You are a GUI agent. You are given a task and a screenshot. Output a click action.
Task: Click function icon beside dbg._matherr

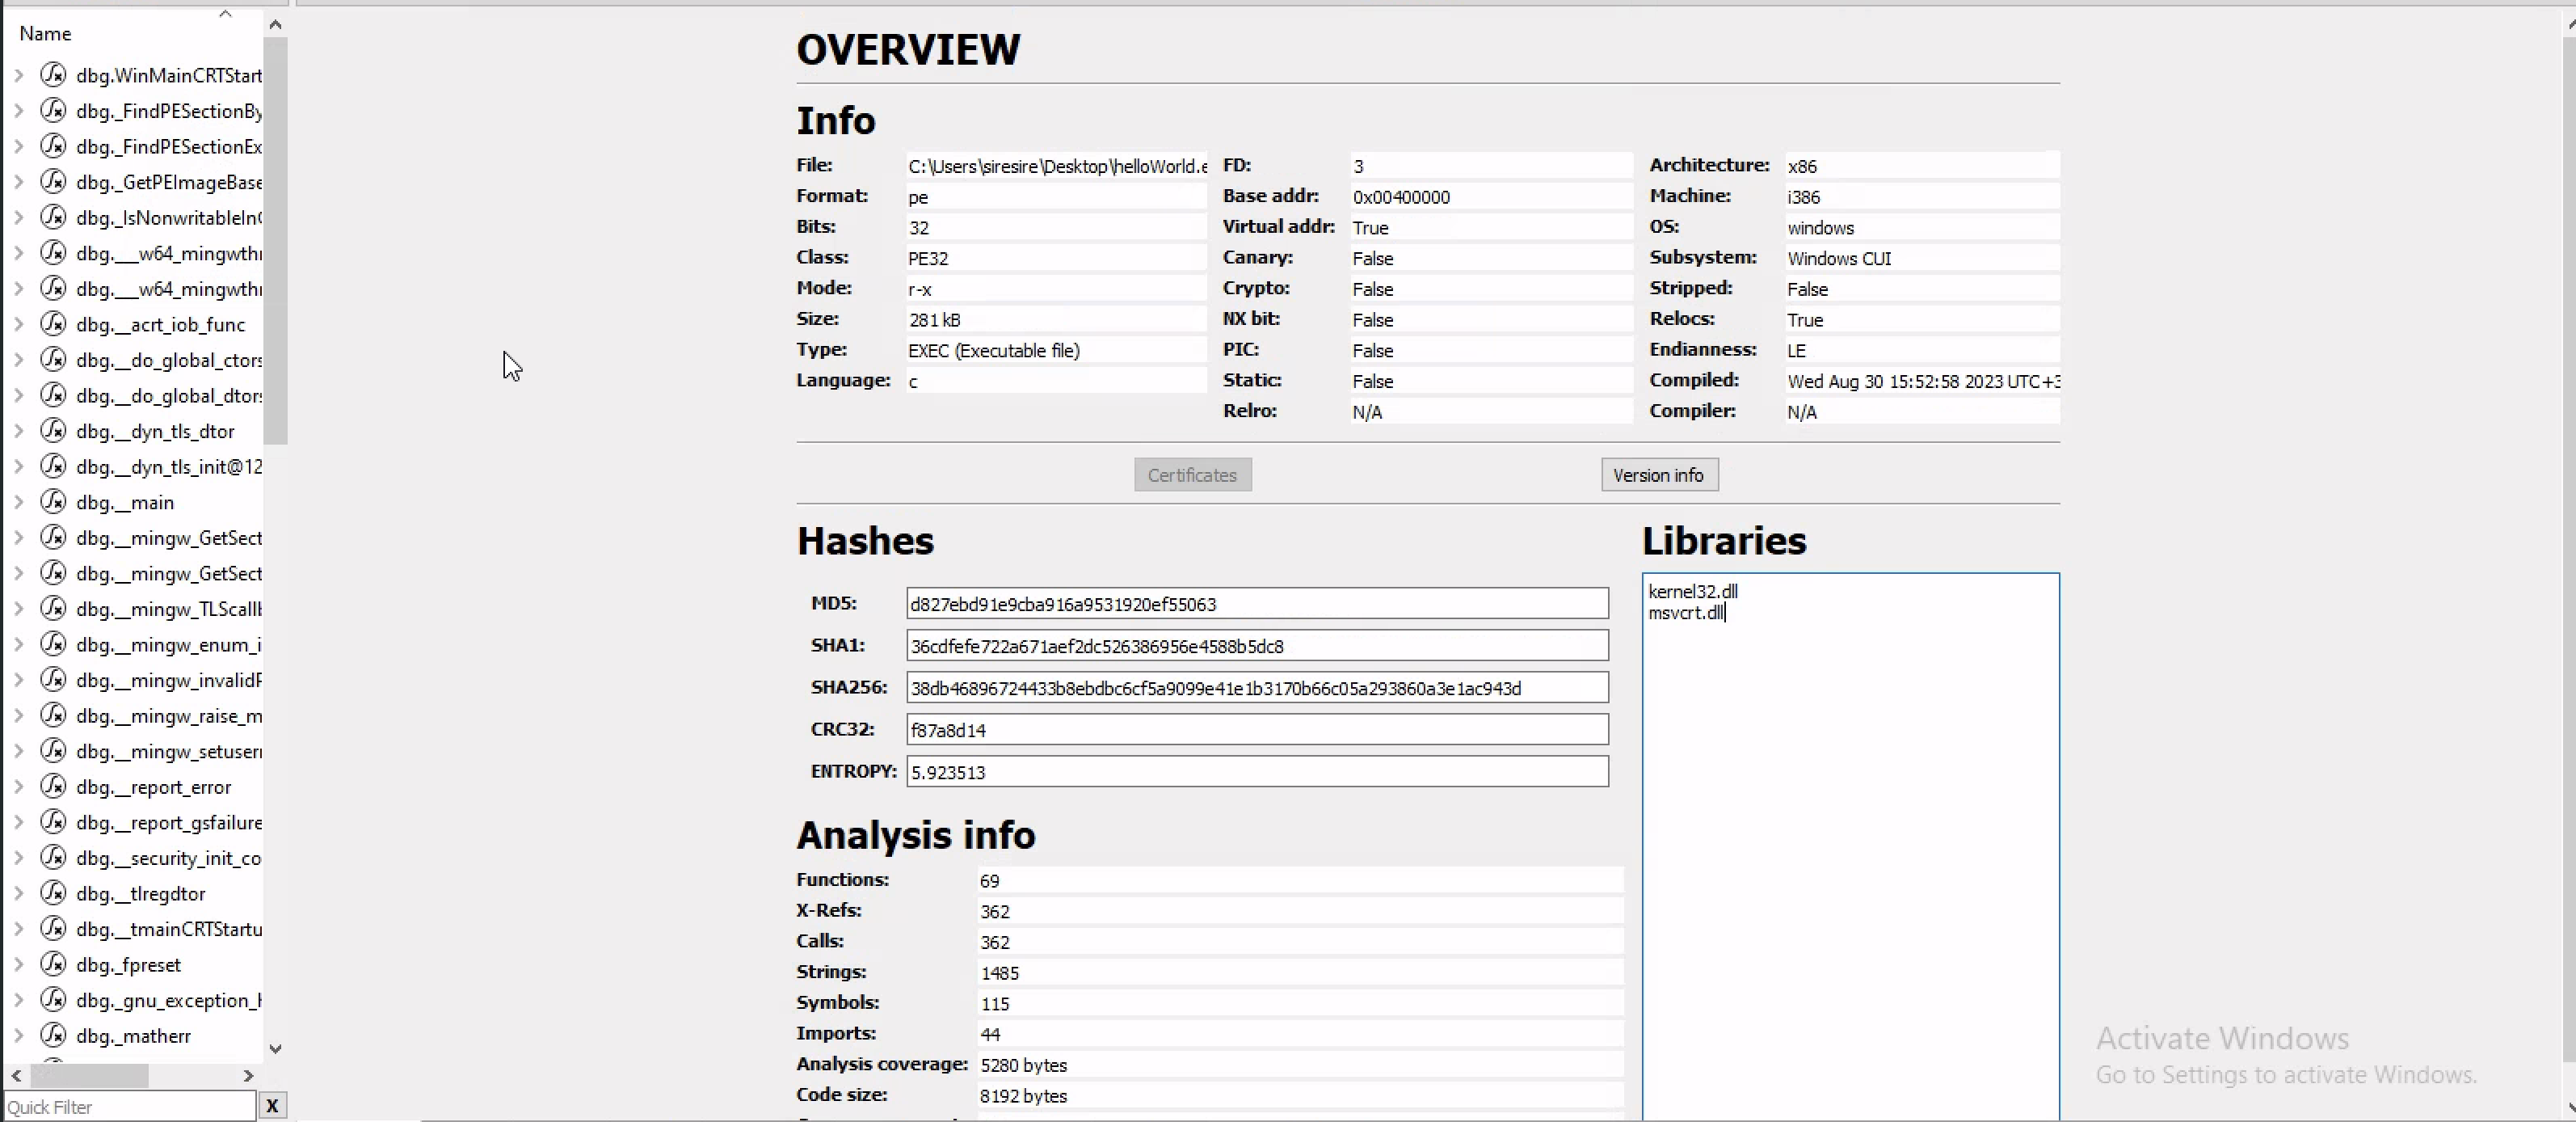tap(53, 1035)
